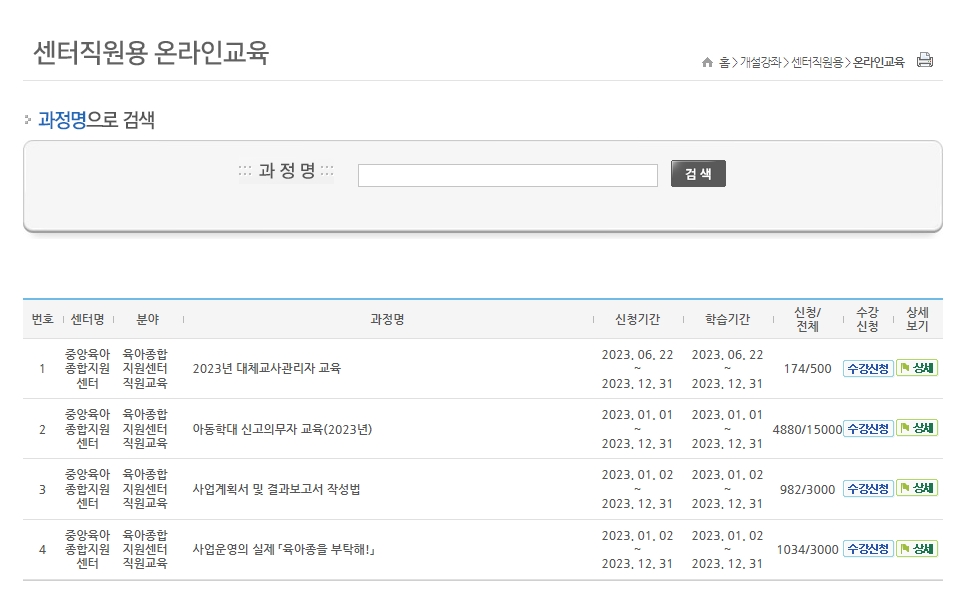Image resolution: width=969 pixels, height=605 pixels.
Task: Click 수강신청 for 아동학대 신고의무자 교육
Action: coord(866,428)
